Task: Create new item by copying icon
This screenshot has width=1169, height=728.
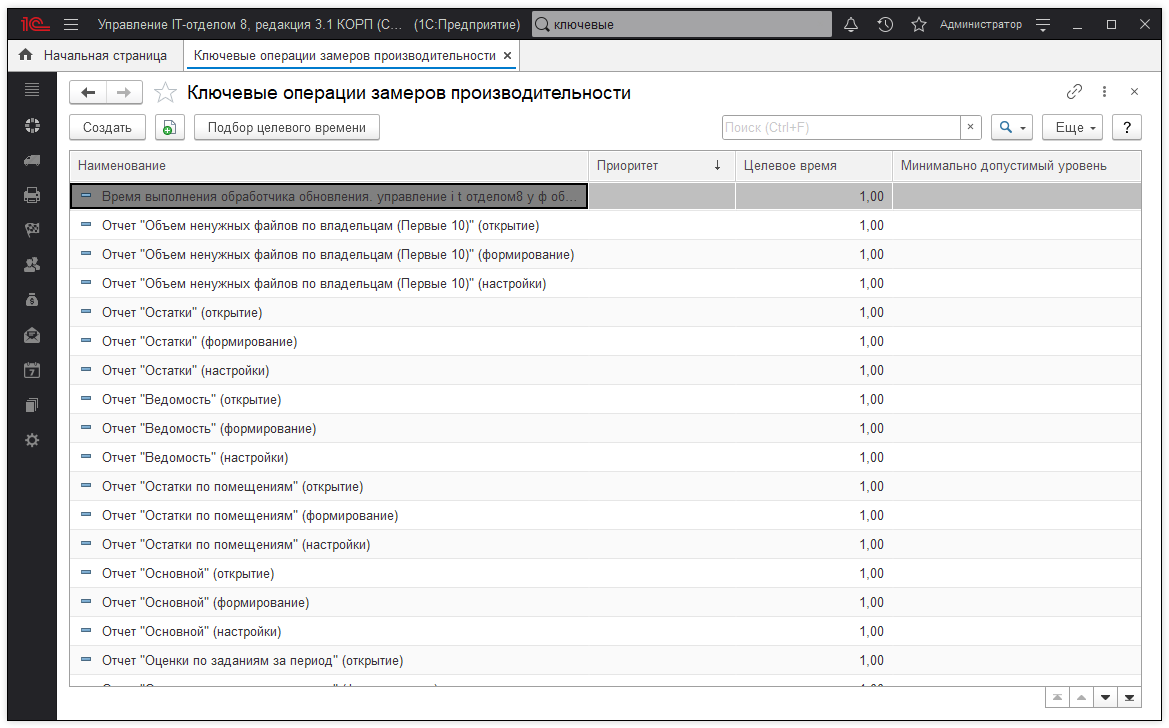Action: 170,128
